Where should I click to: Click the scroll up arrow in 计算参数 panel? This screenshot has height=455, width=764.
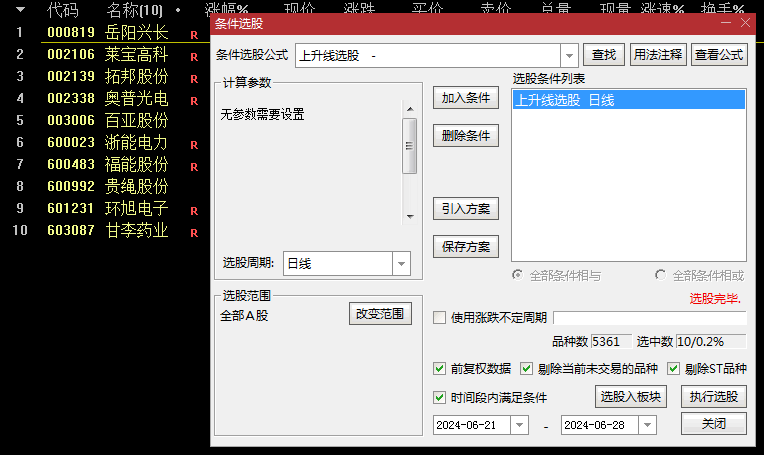point(410,109)
